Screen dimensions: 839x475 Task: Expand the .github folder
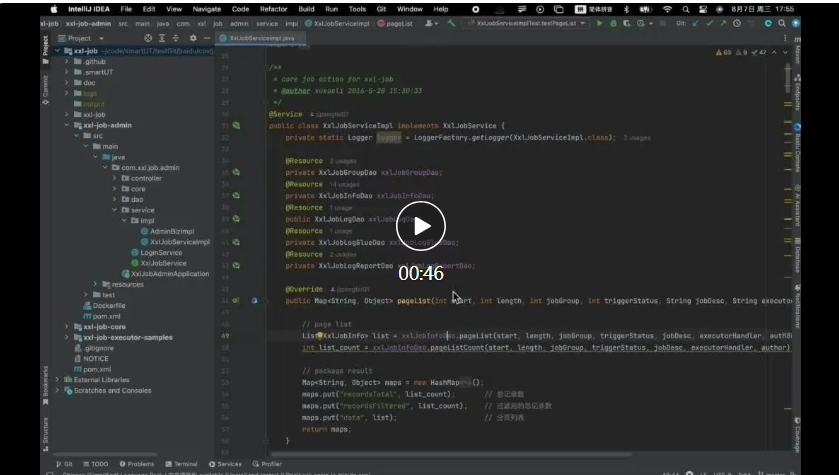pos(67,62)
